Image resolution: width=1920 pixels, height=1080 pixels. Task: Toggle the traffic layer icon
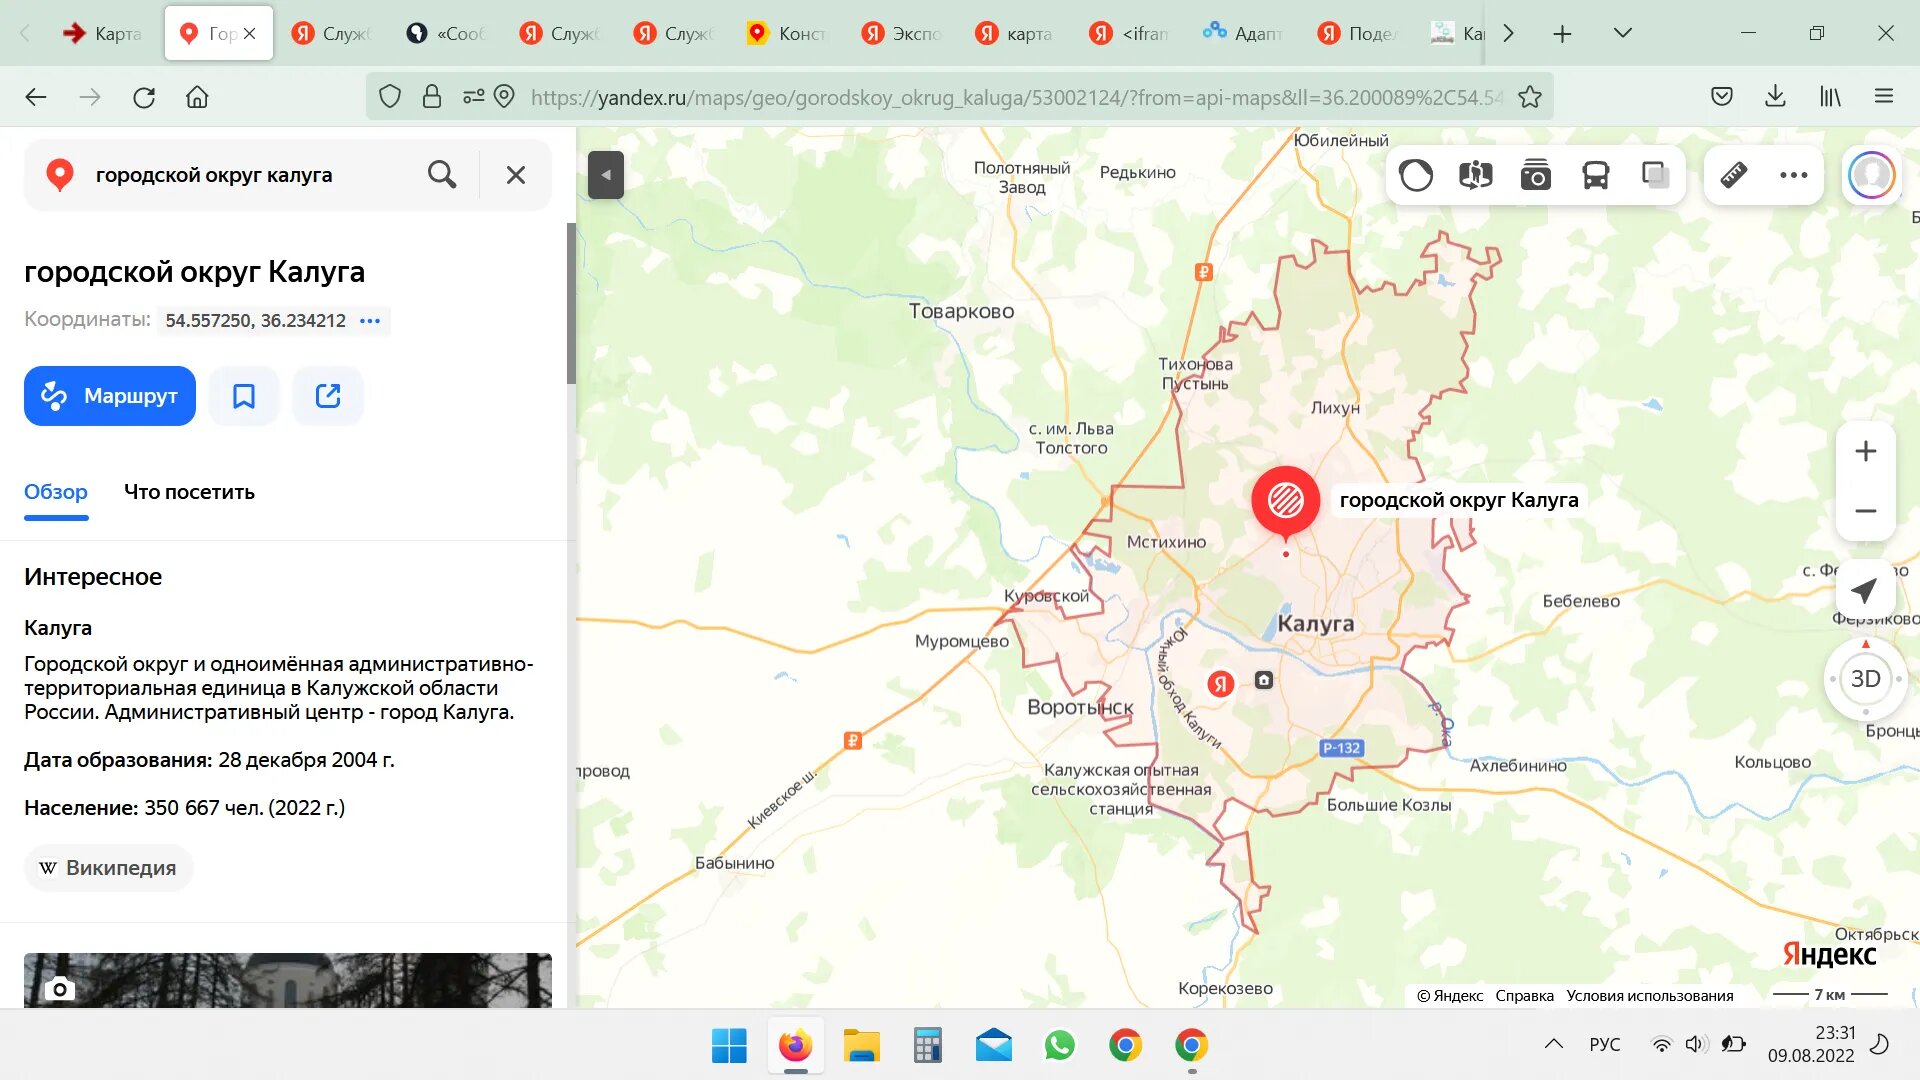pyautogui.click(x=1416, y=176)
